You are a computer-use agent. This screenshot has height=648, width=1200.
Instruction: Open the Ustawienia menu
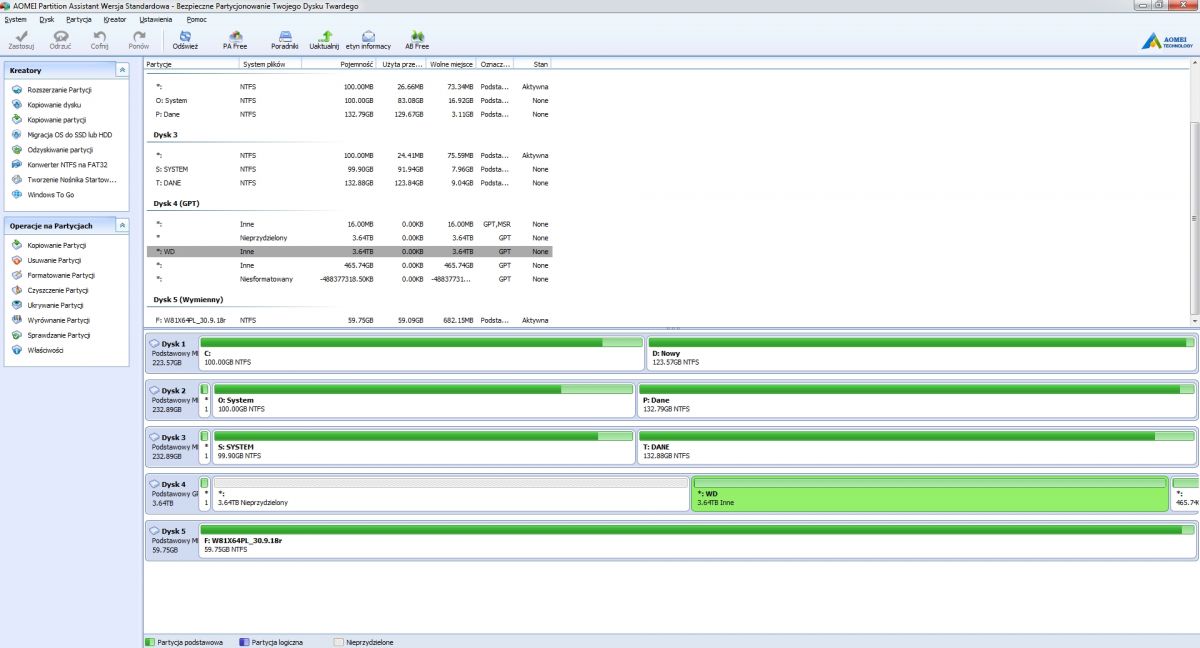click(x=154, y=19)
